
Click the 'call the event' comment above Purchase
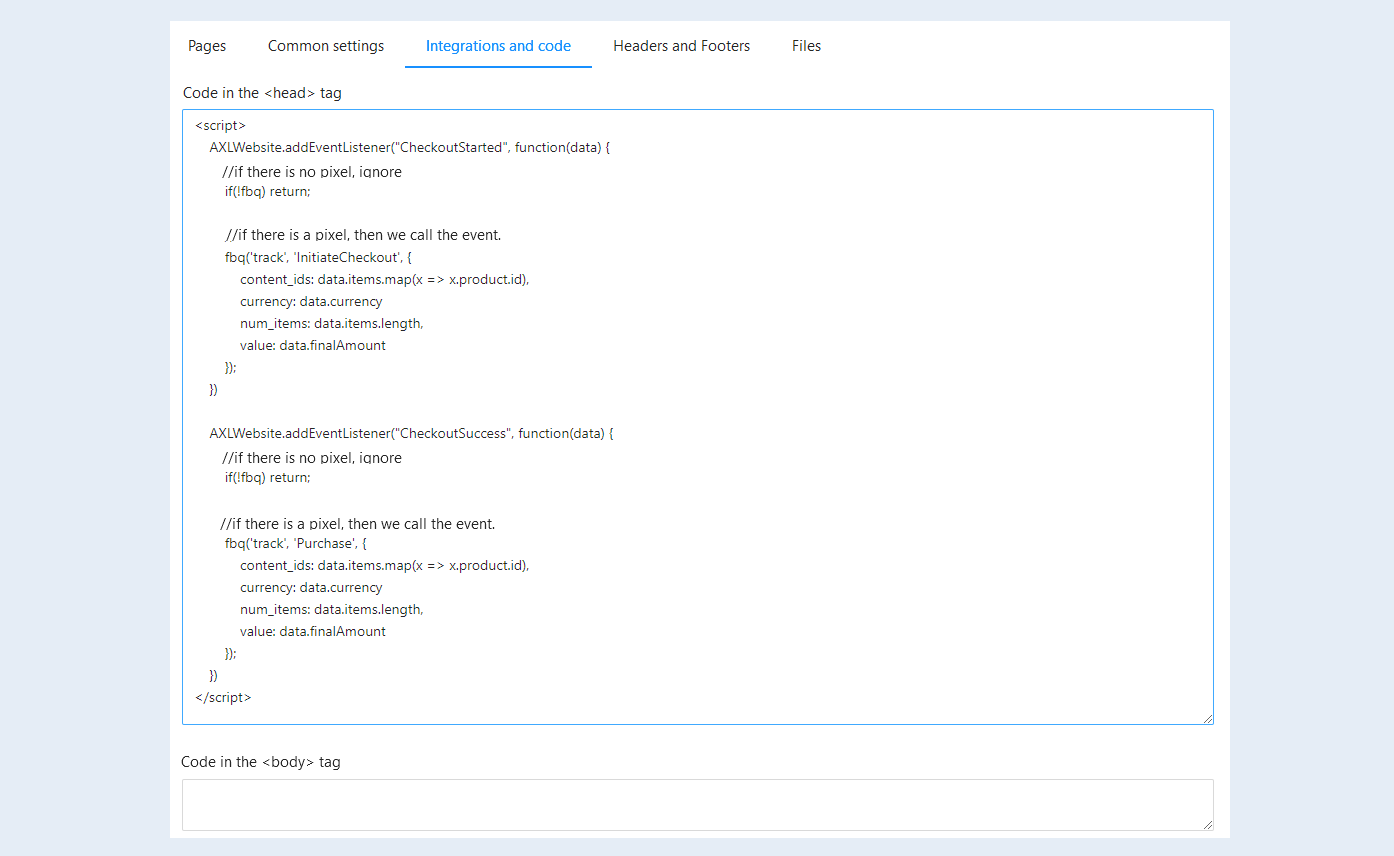(358, 523)
